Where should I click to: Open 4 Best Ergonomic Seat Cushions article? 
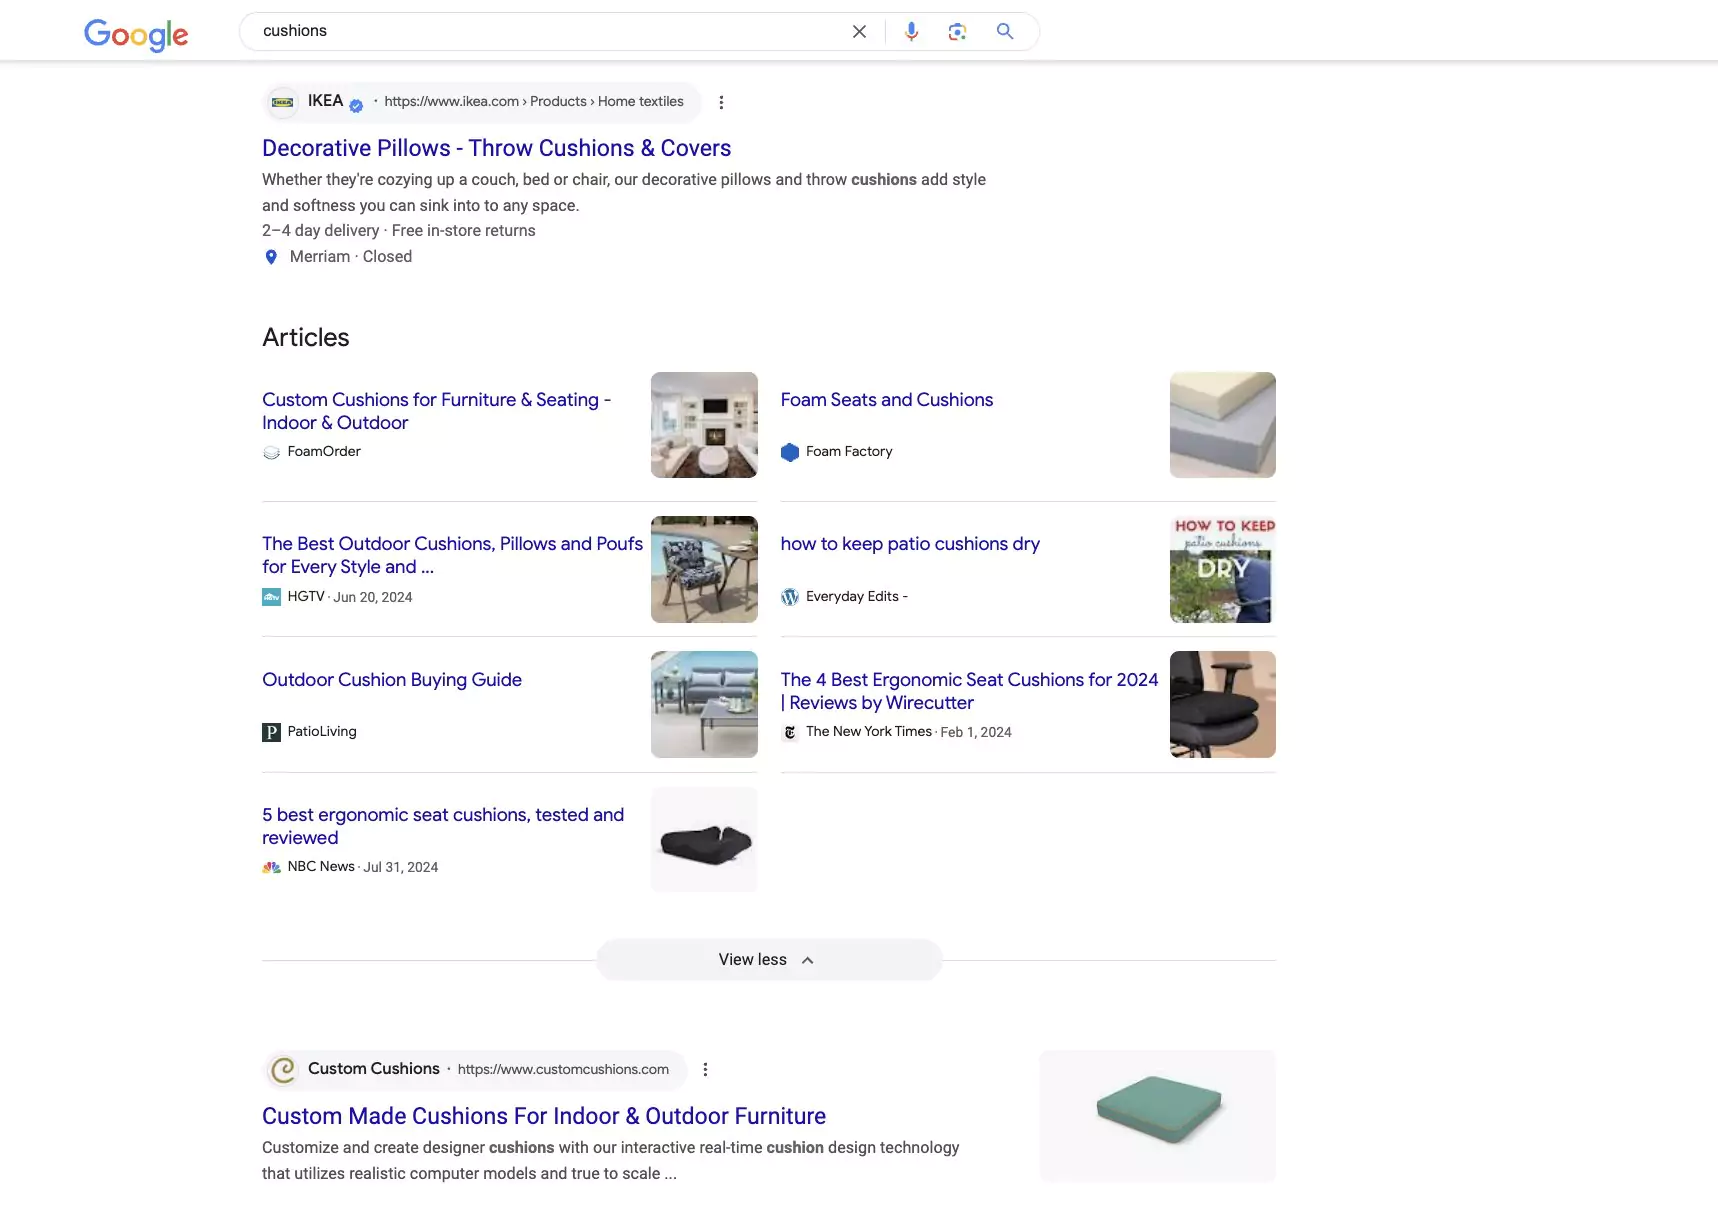pyautogui.click(x=969, y=691)
